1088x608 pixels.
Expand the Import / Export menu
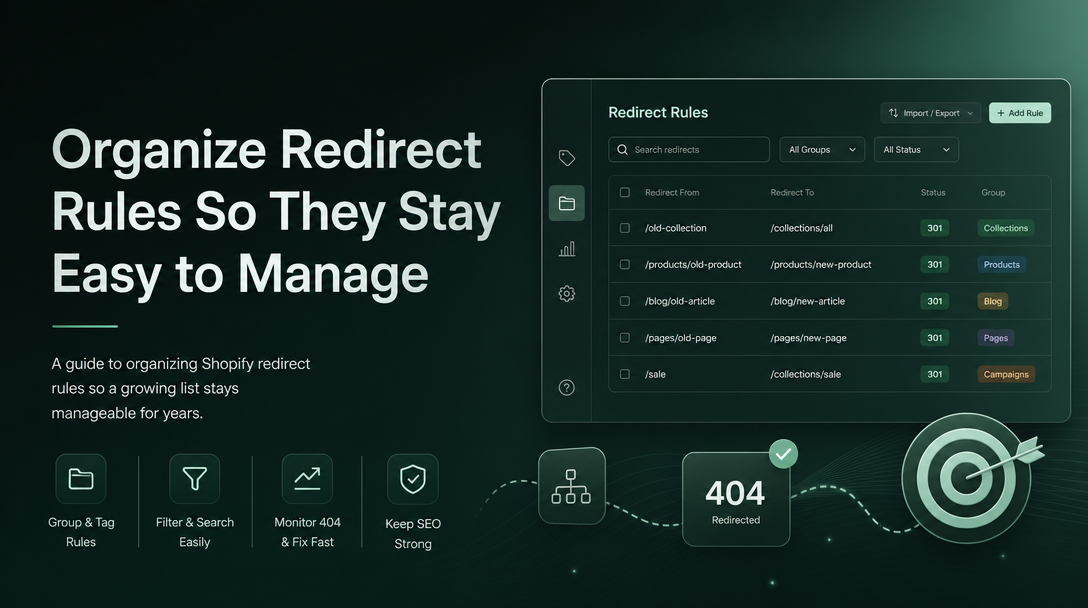[x=930, y=112]
